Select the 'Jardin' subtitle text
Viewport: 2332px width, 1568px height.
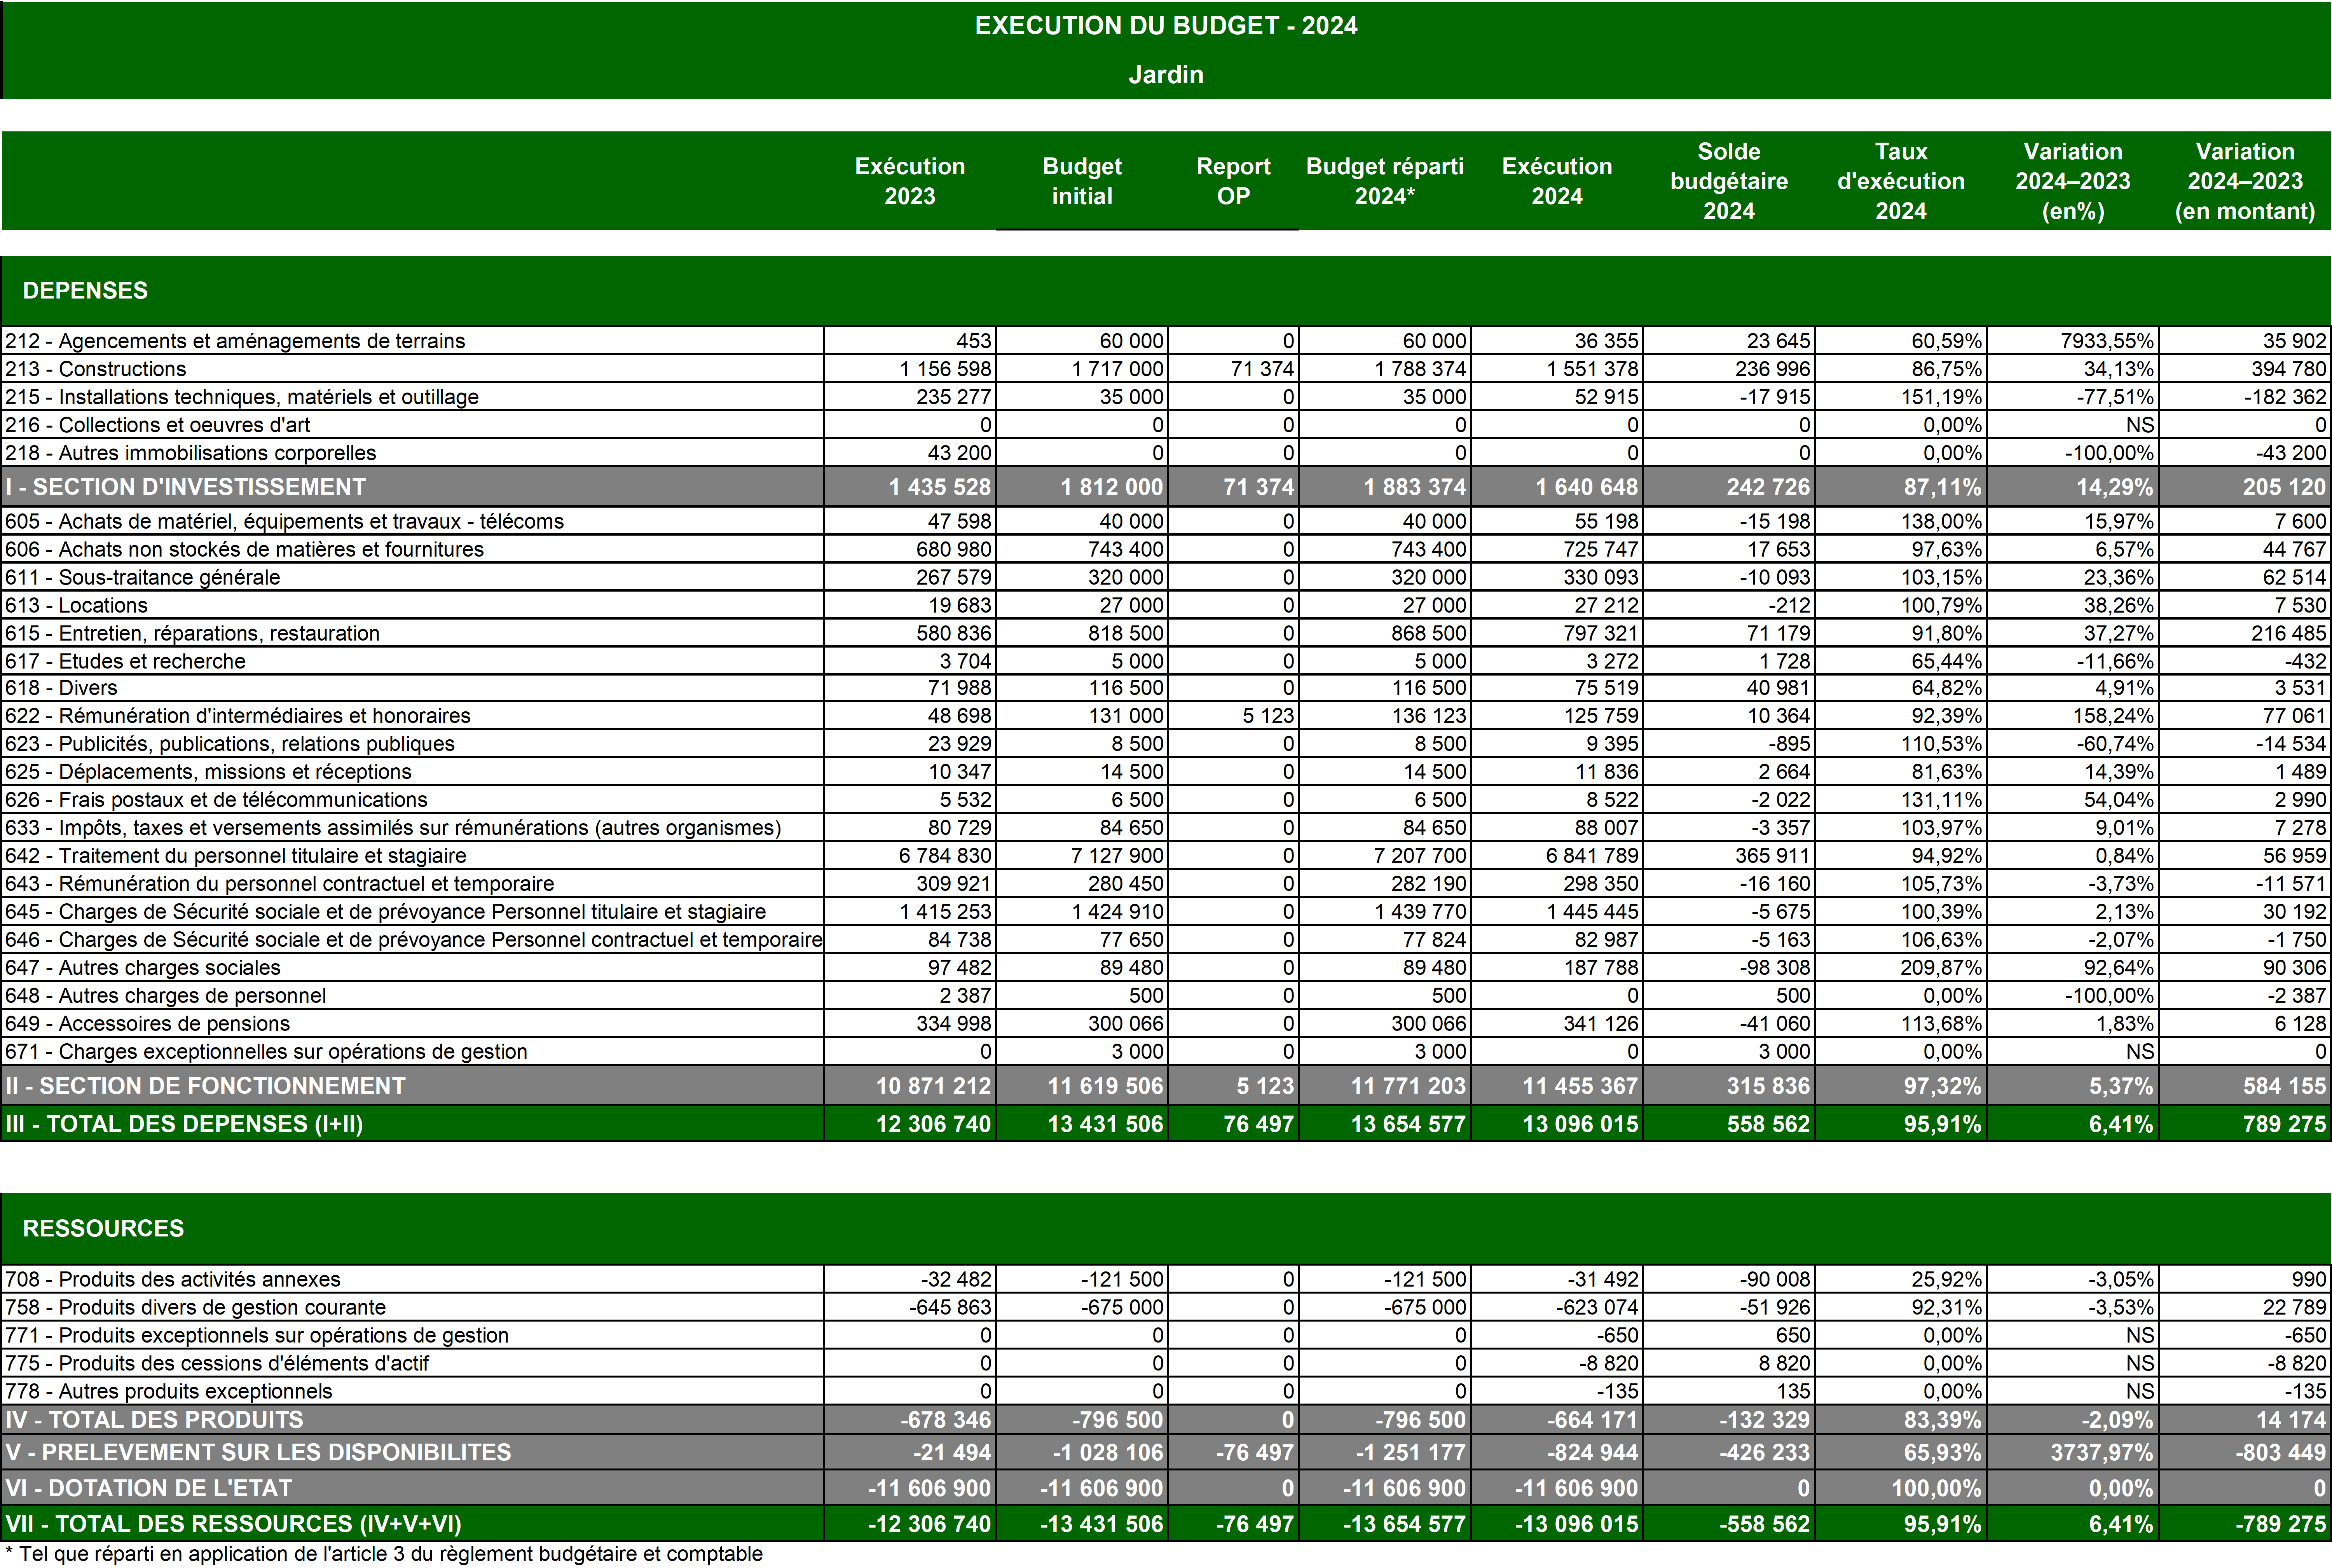pos(1166,75)
